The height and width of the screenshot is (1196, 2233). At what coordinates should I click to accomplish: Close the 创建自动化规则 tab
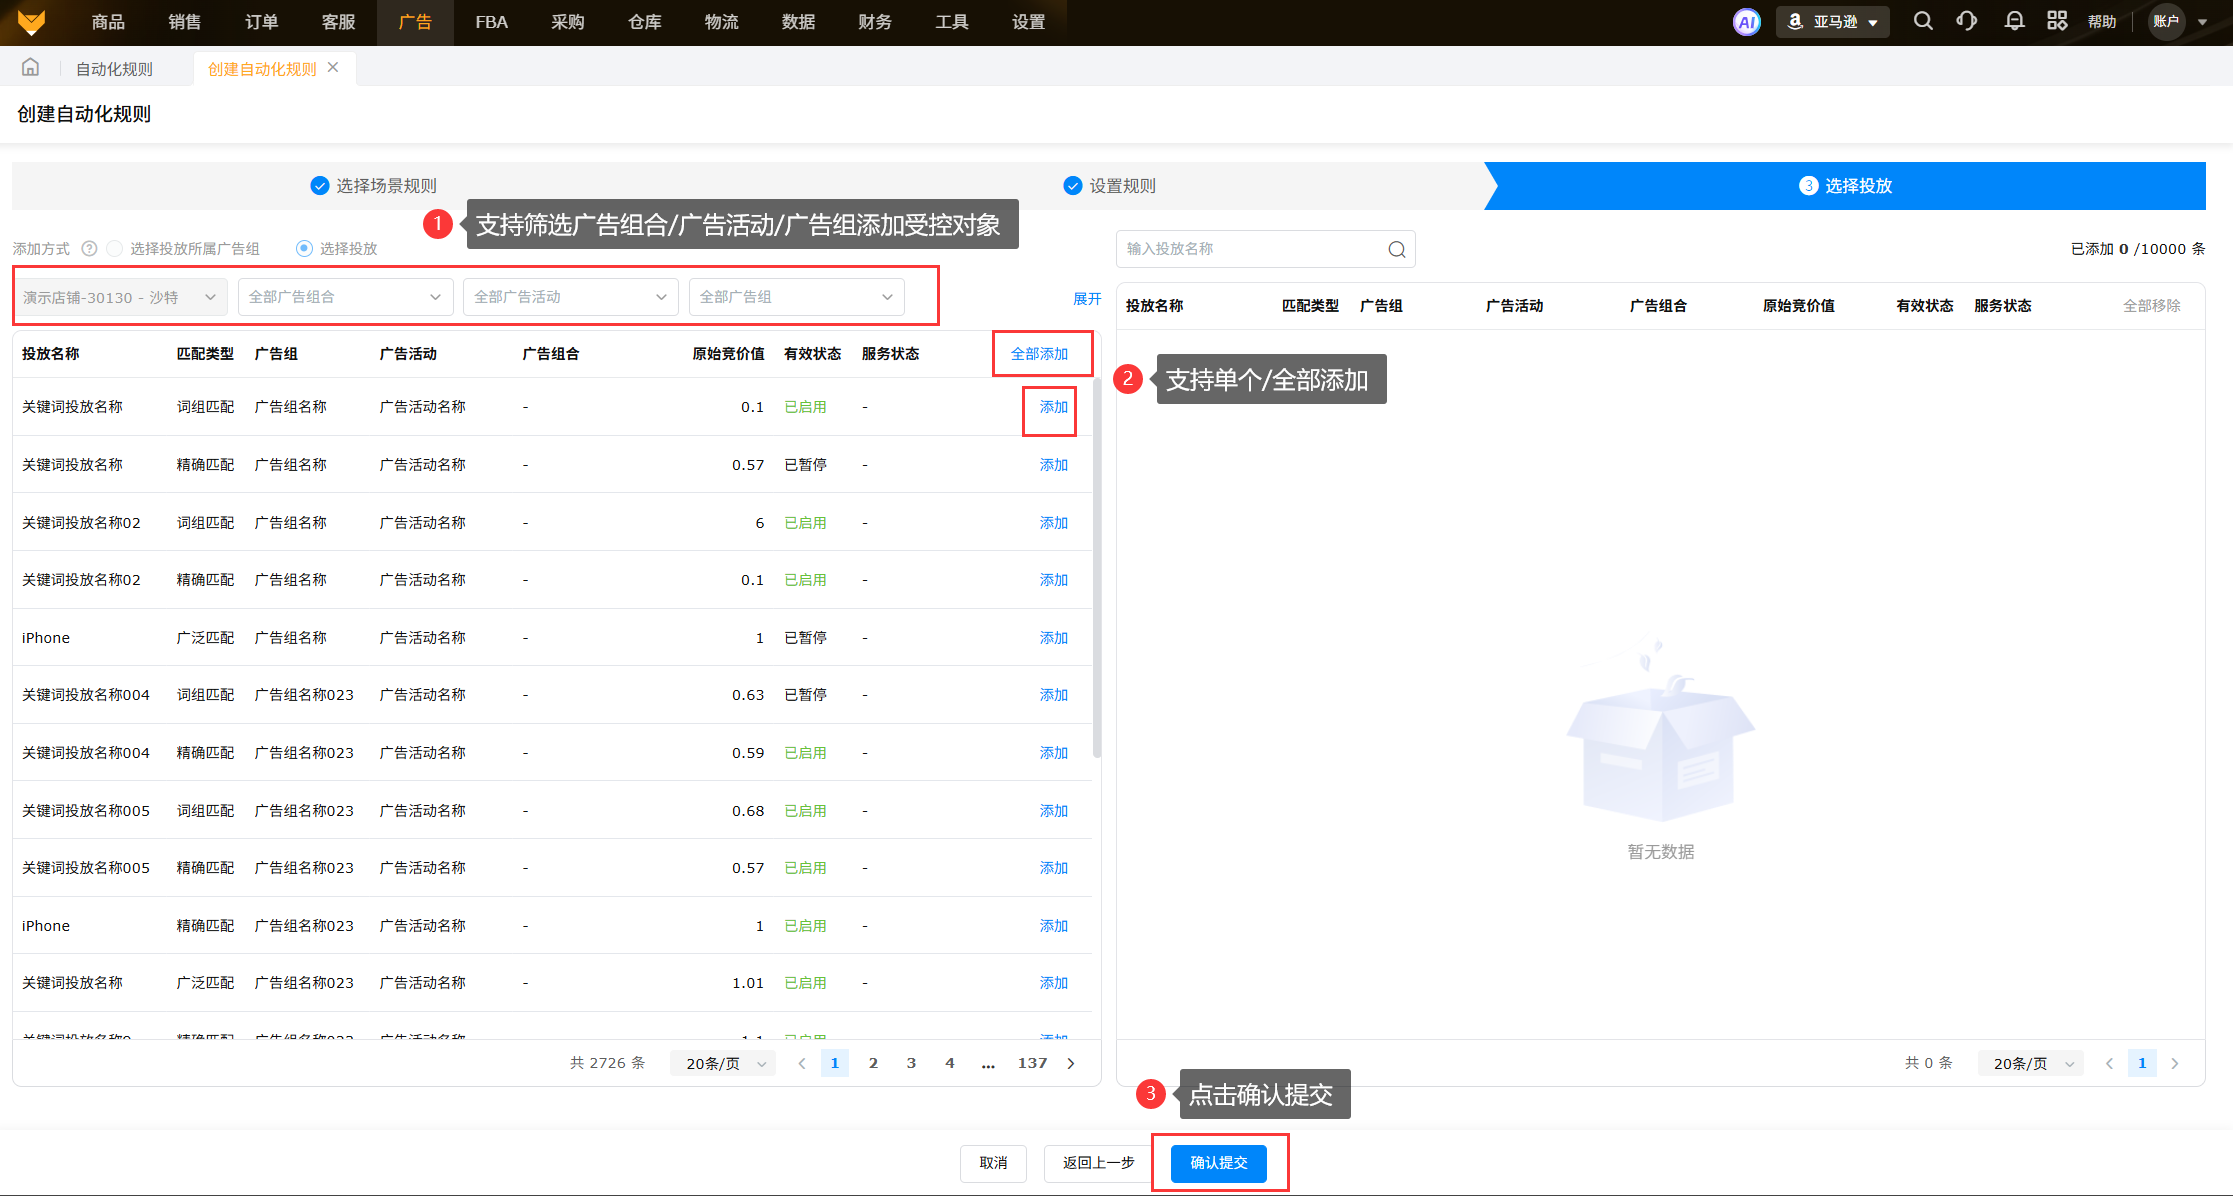click(333, 67)
